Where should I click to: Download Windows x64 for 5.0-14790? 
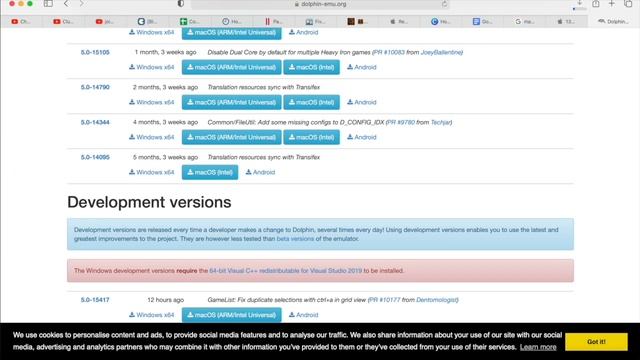click(151, 102)
